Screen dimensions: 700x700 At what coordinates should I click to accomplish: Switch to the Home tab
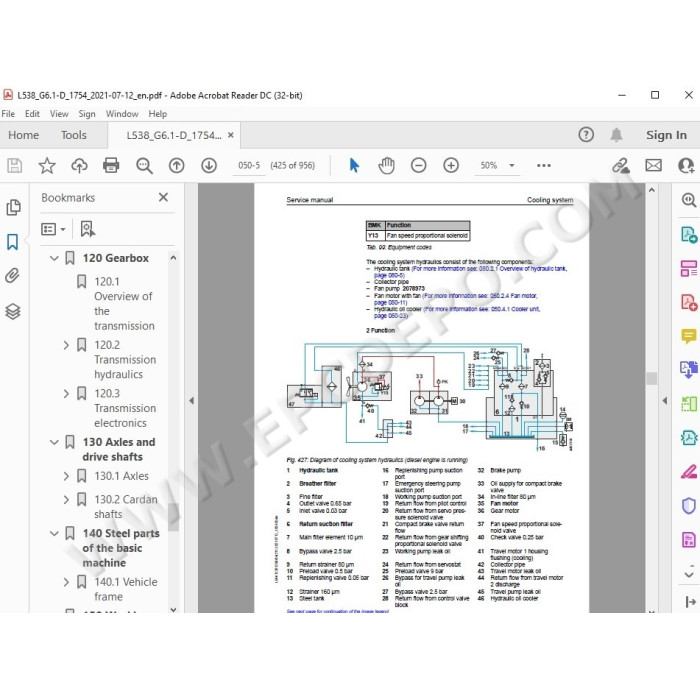[23, 135]
